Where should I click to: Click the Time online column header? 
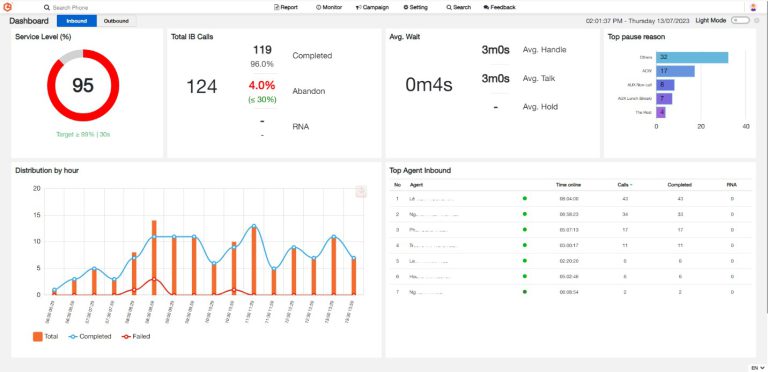pyautogui.click(x=568, y=185)
